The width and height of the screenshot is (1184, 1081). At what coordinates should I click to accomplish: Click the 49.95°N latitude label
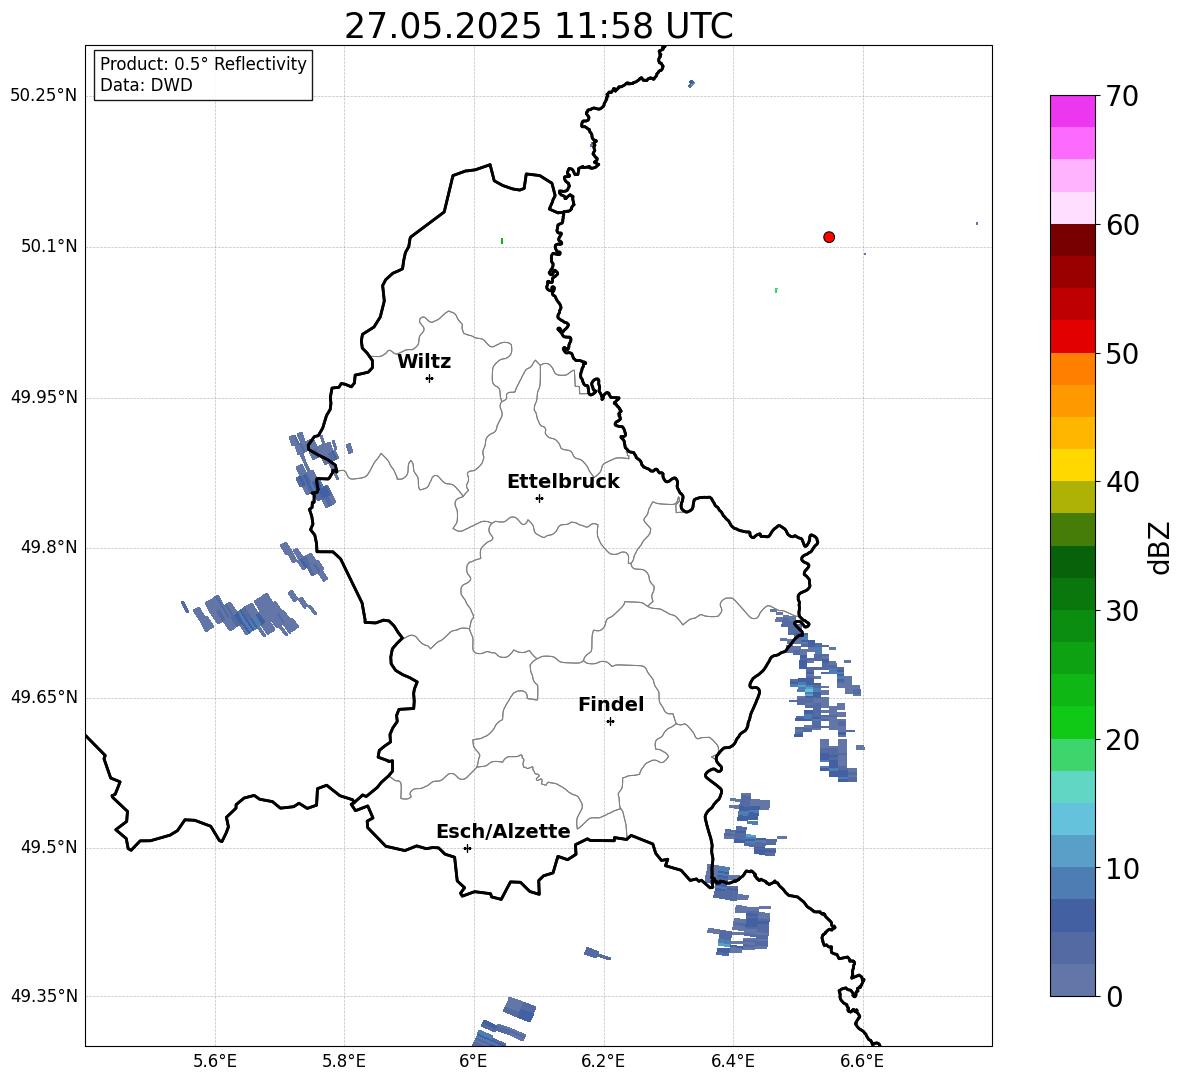[x=44, y=397]
